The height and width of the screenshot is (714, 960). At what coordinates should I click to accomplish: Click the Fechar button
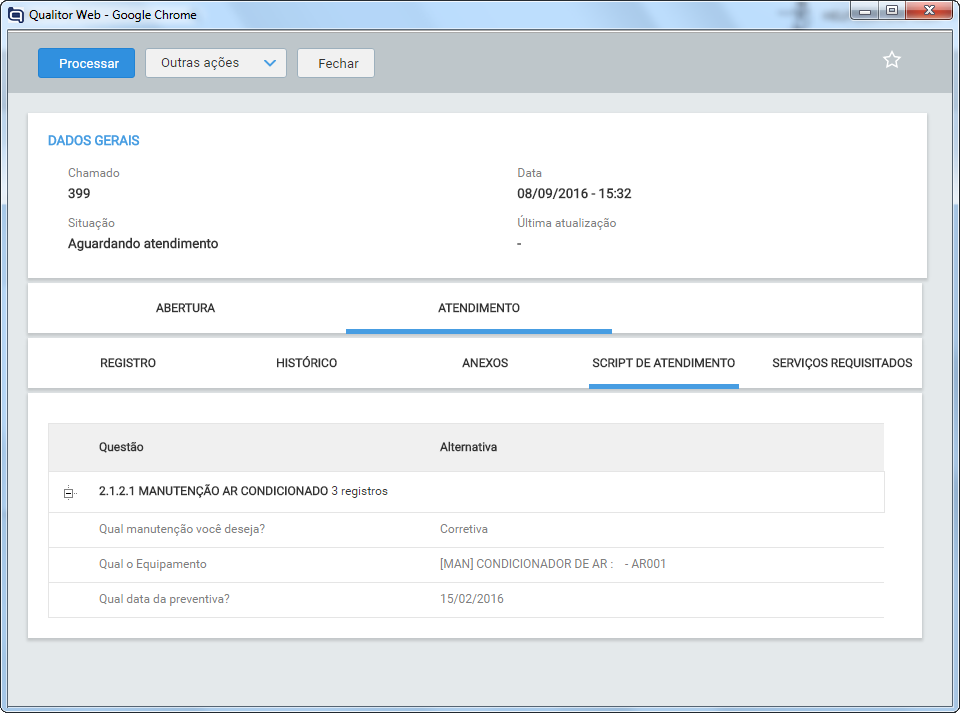337,63
